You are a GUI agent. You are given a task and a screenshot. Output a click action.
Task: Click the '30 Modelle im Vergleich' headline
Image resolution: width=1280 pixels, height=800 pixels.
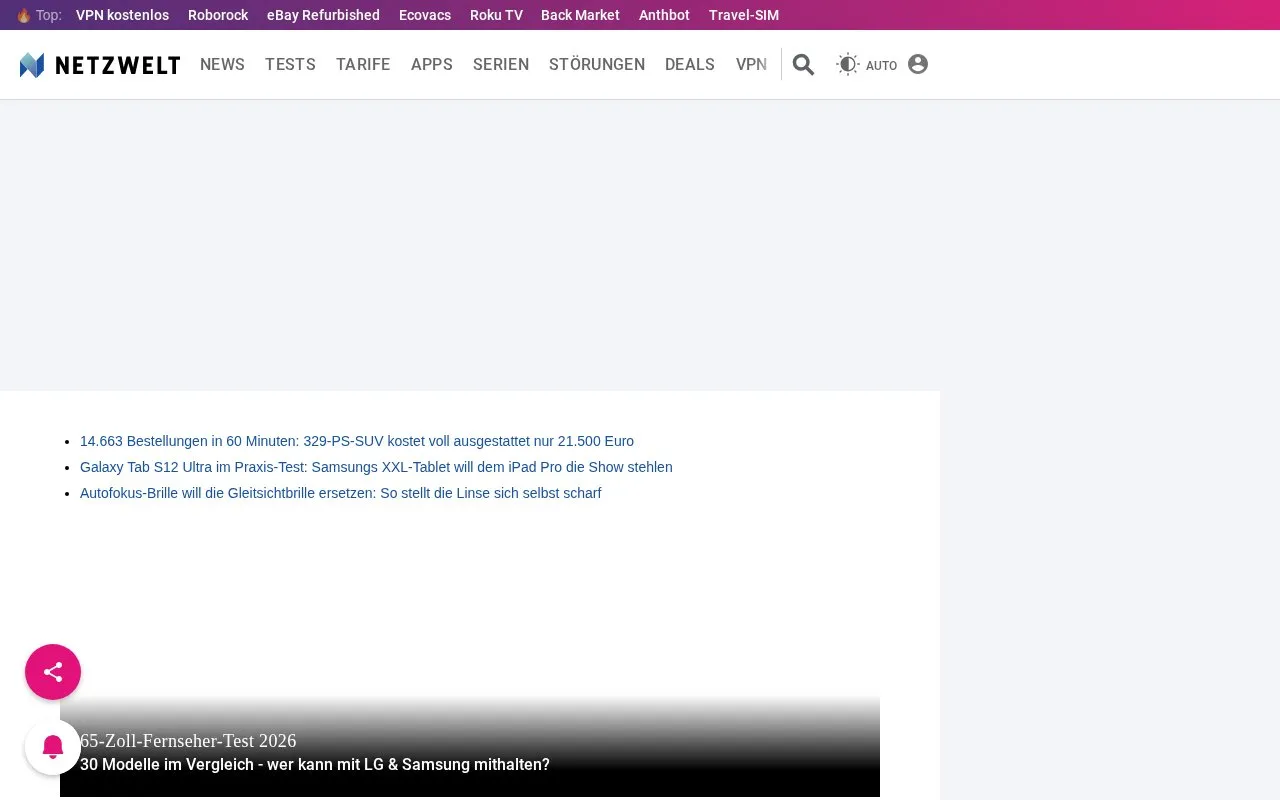(315, 765)
